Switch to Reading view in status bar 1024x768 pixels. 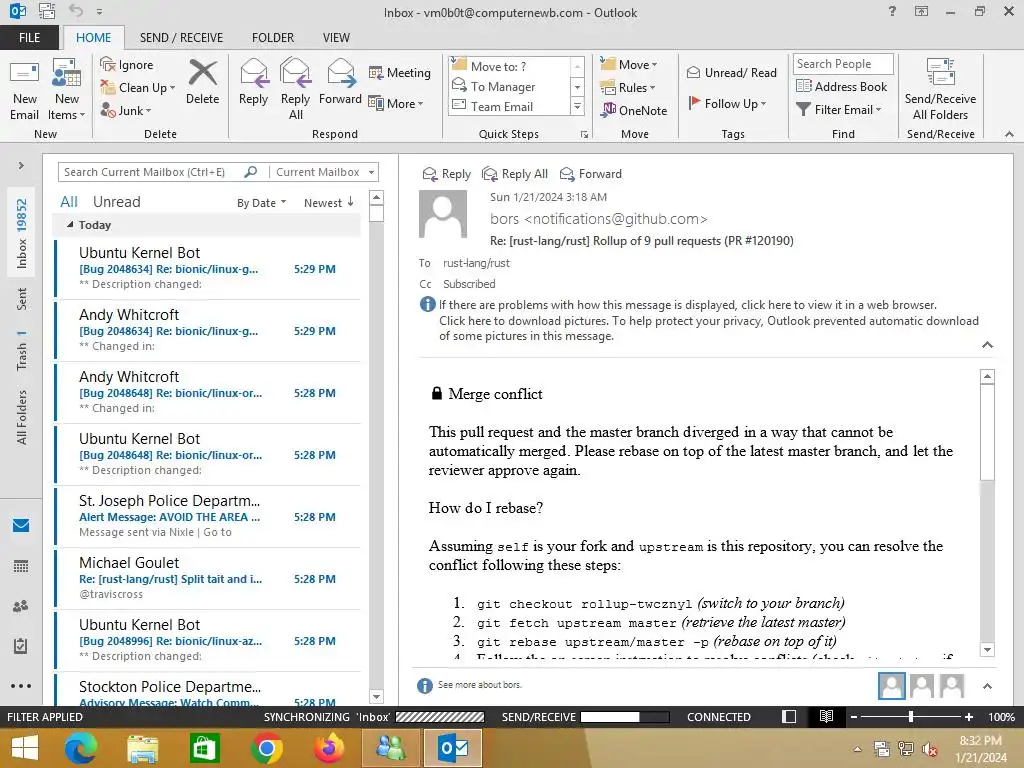pos(826,716)
